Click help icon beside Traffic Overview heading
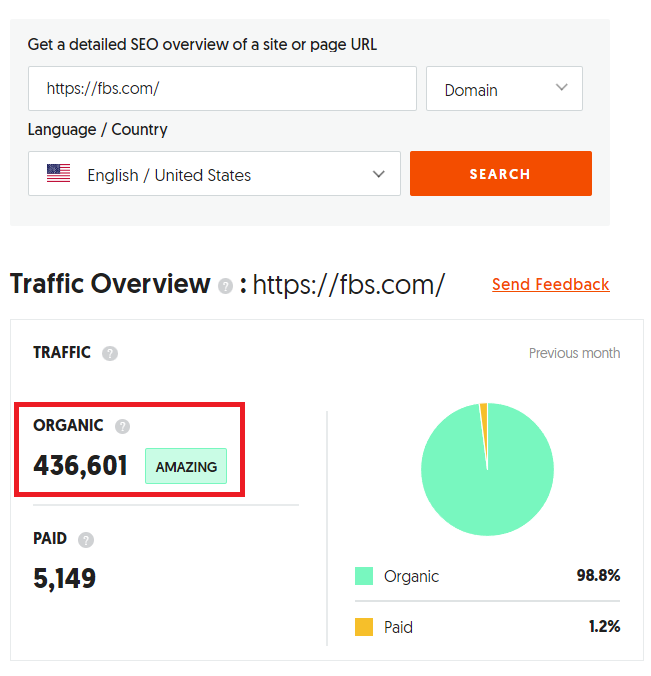The width and height of the screenshot is (651, 676). pos(229,286)
